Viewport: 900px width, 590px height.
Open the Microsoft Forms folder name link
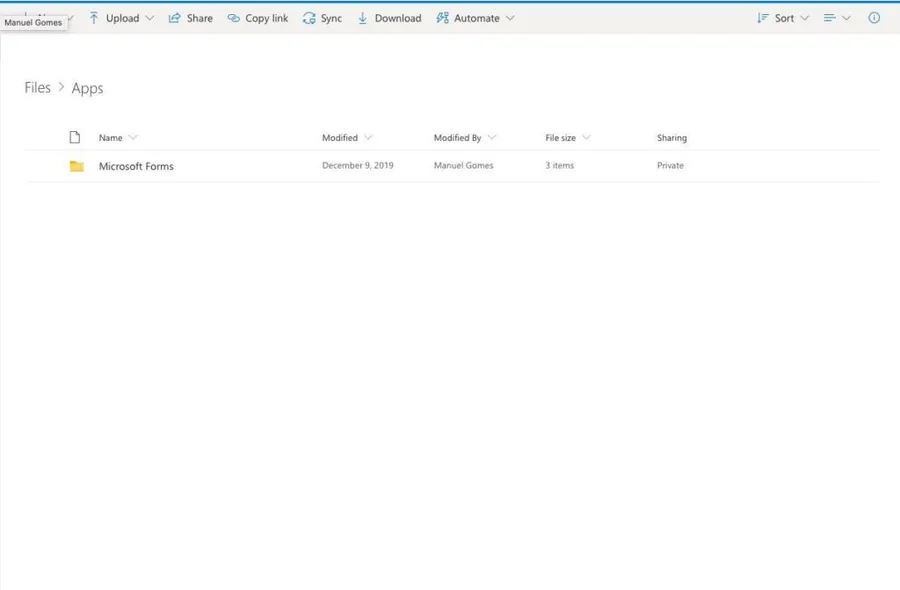136,166
